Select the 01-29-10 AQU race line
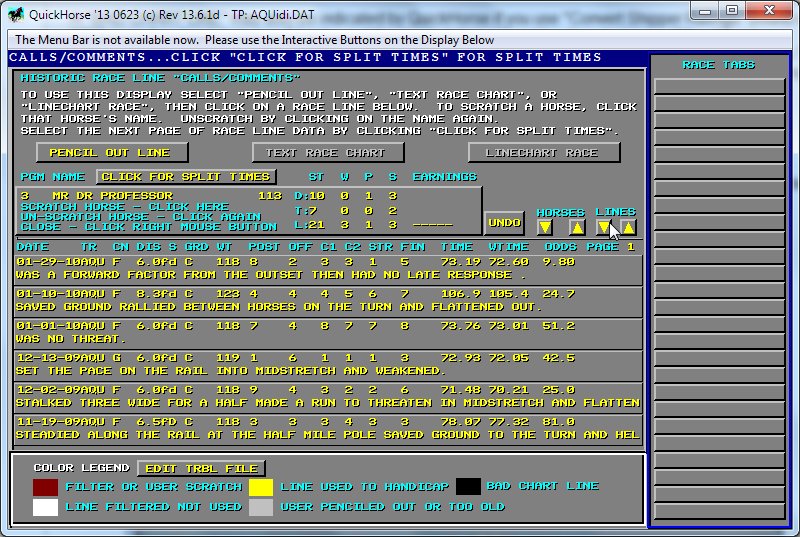Image resolution: width=800 pixels, height=537 pixels. (x=328, y=267)
